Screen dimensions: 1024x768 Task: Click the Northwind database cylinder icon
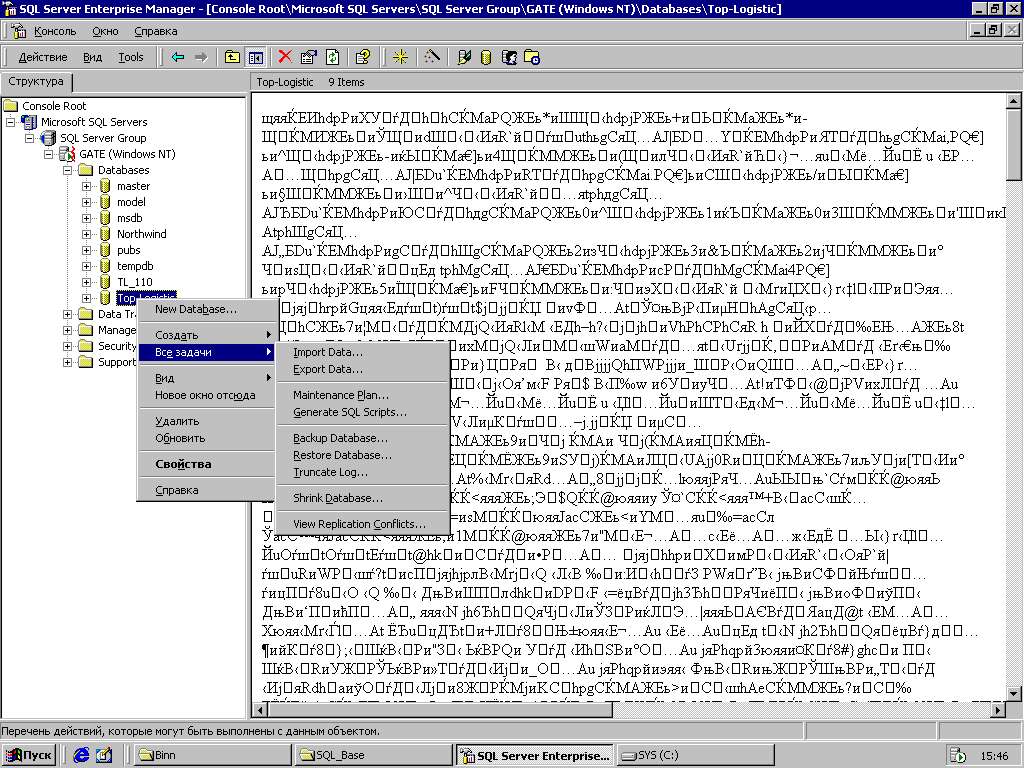(105, 234)
